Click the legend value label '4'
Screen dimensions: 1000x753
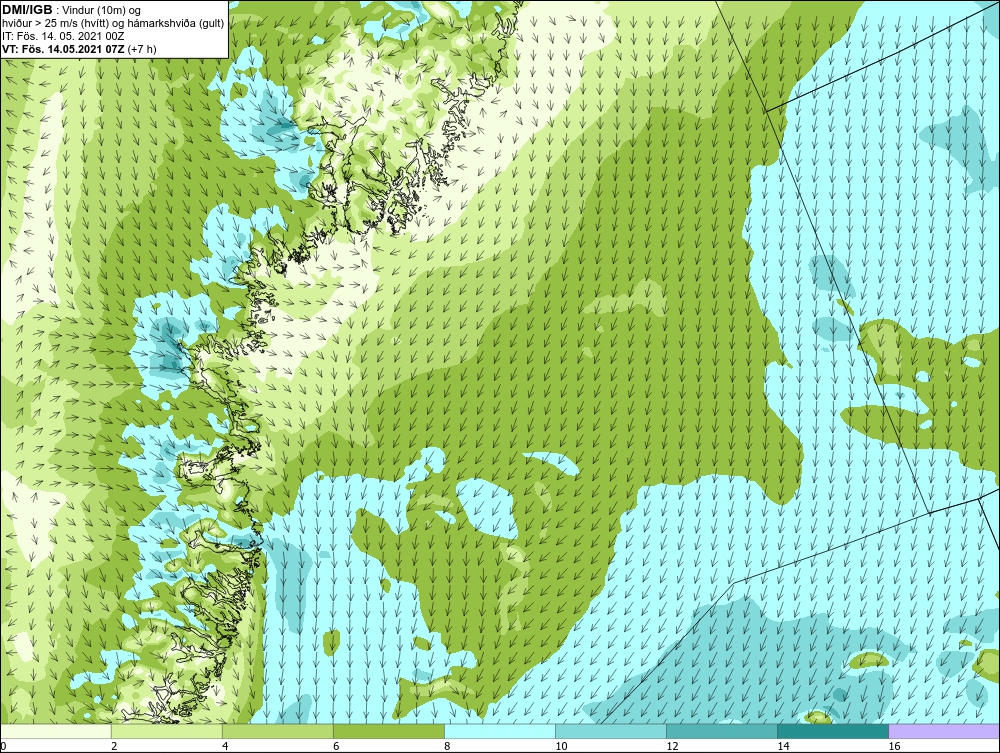pos(225,746)
